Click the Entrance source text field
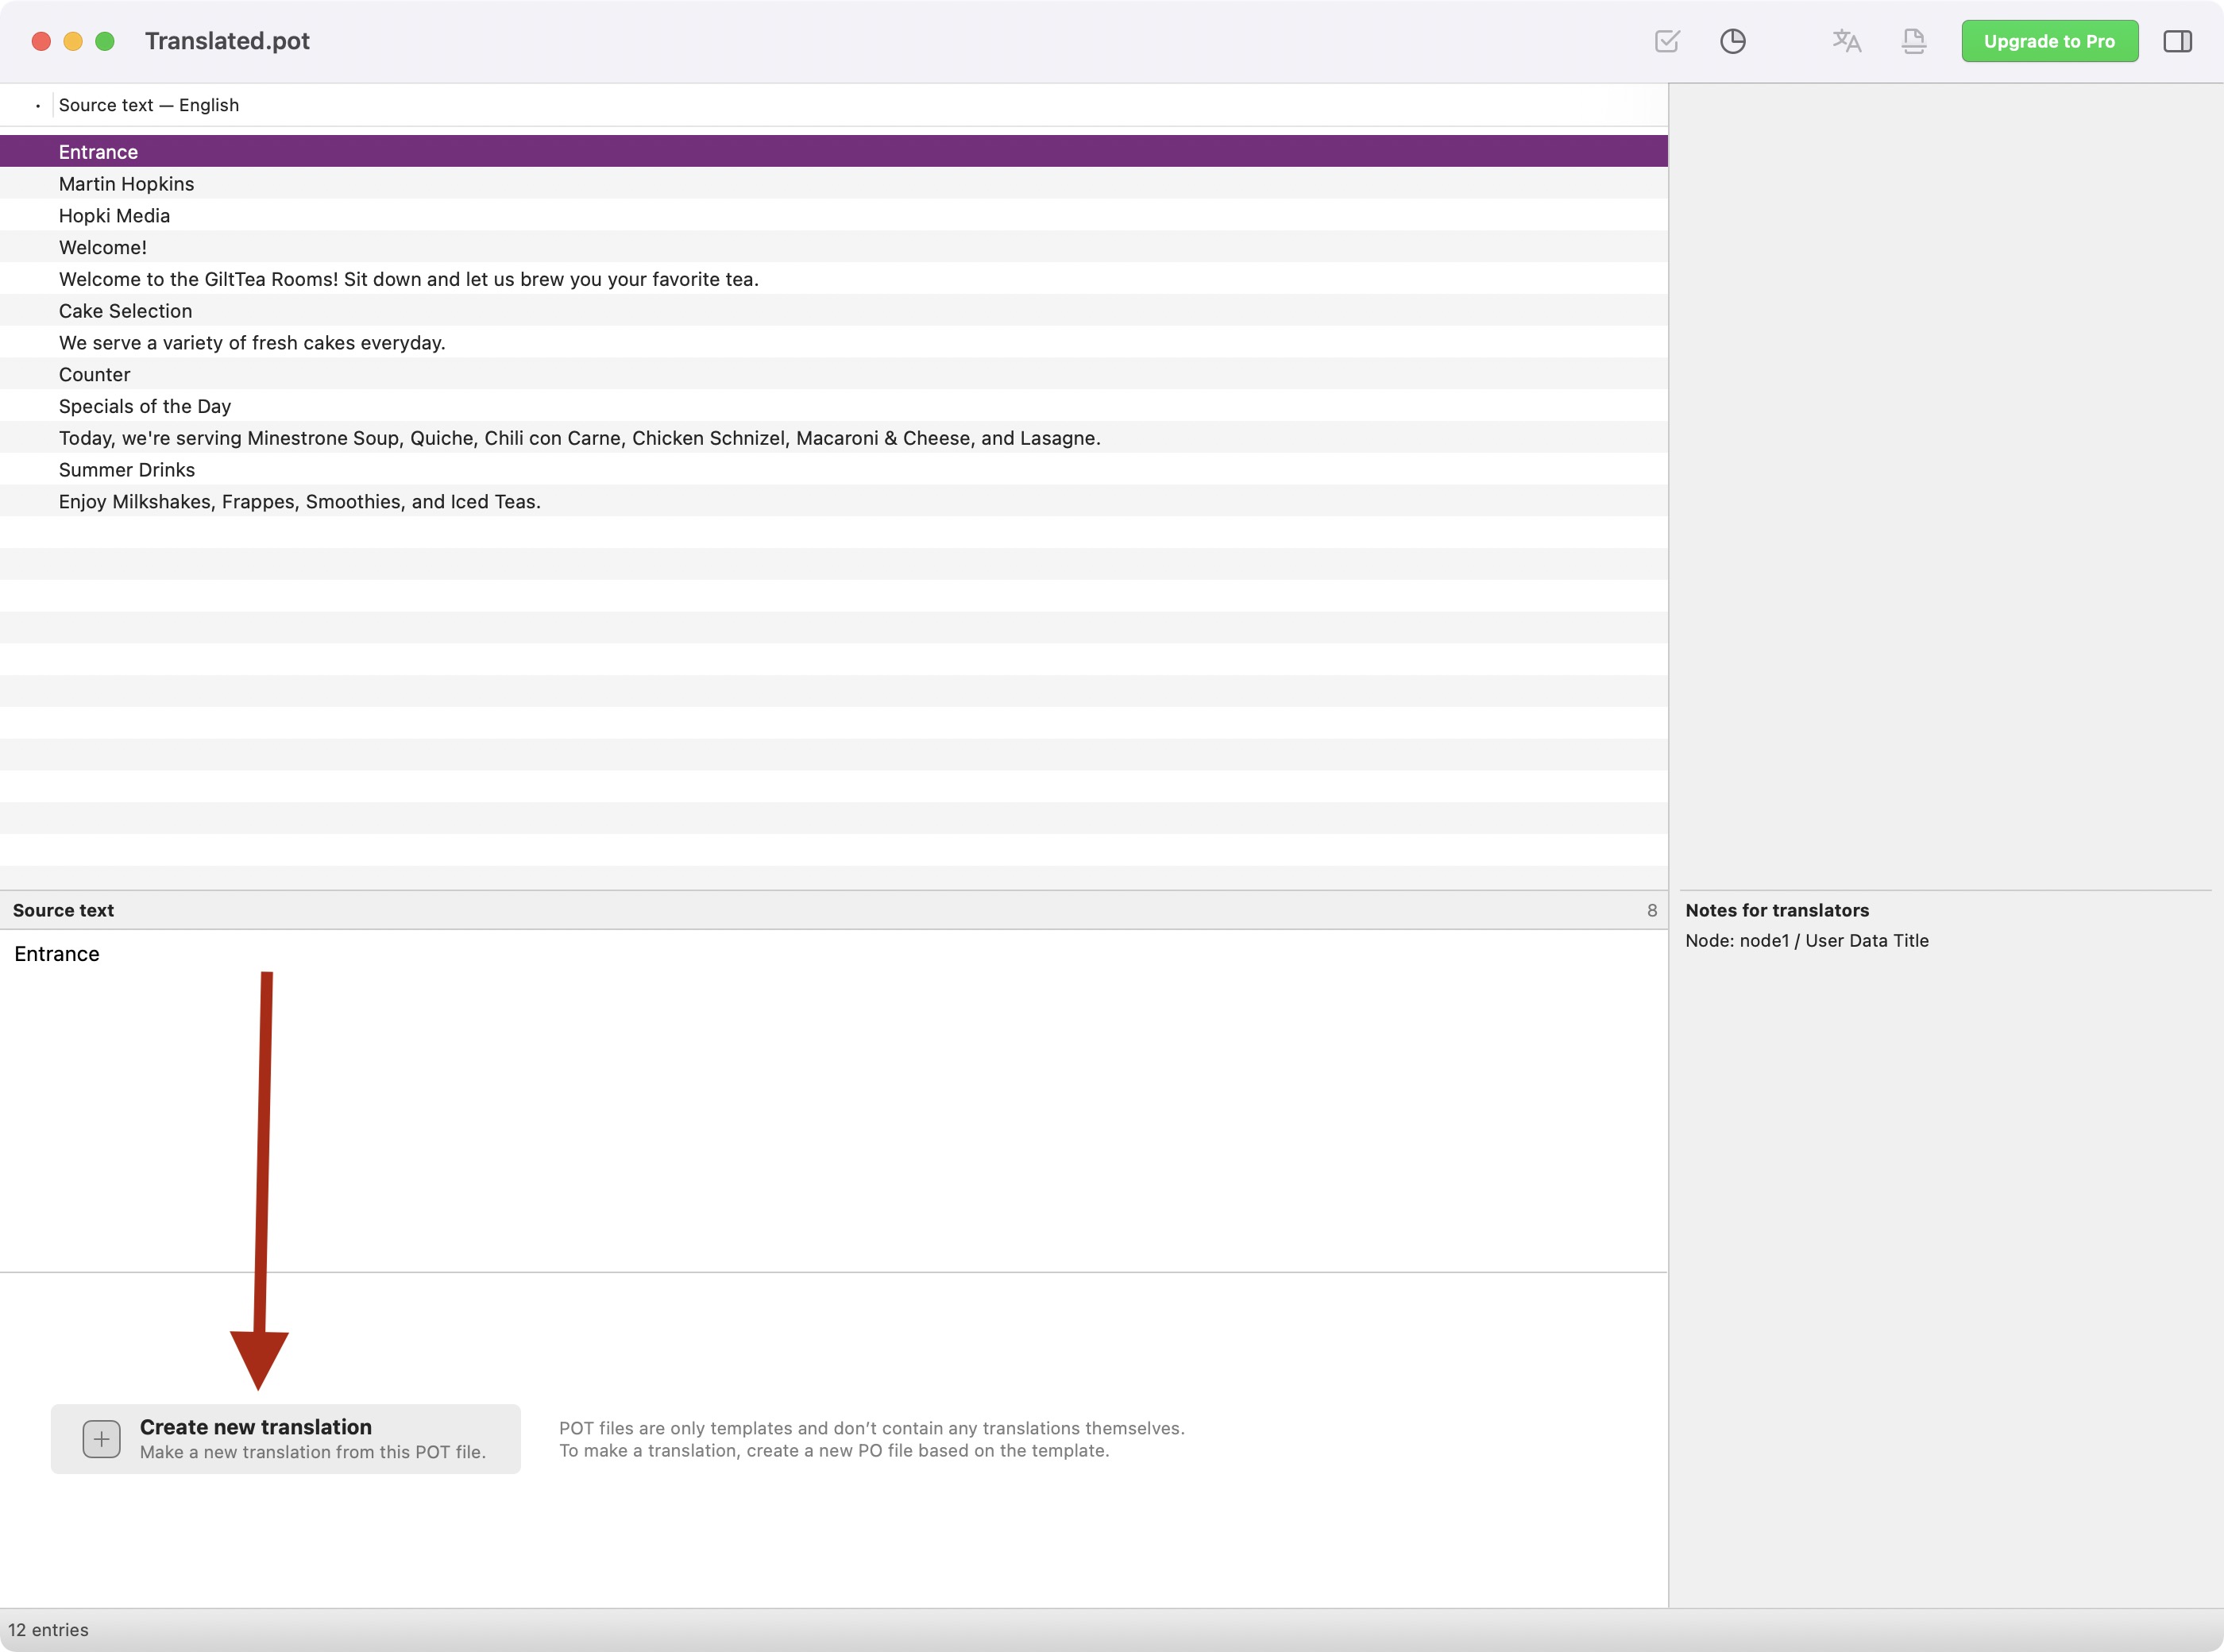Screen dimensions: 2224x1652 pos(57,954)
